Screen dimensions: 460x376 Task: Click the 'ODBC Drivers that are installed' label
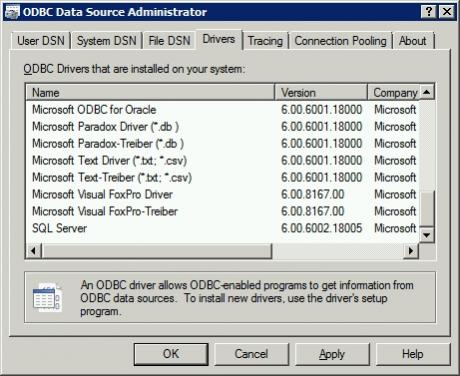pyautogui.click(x=134, y=69)
